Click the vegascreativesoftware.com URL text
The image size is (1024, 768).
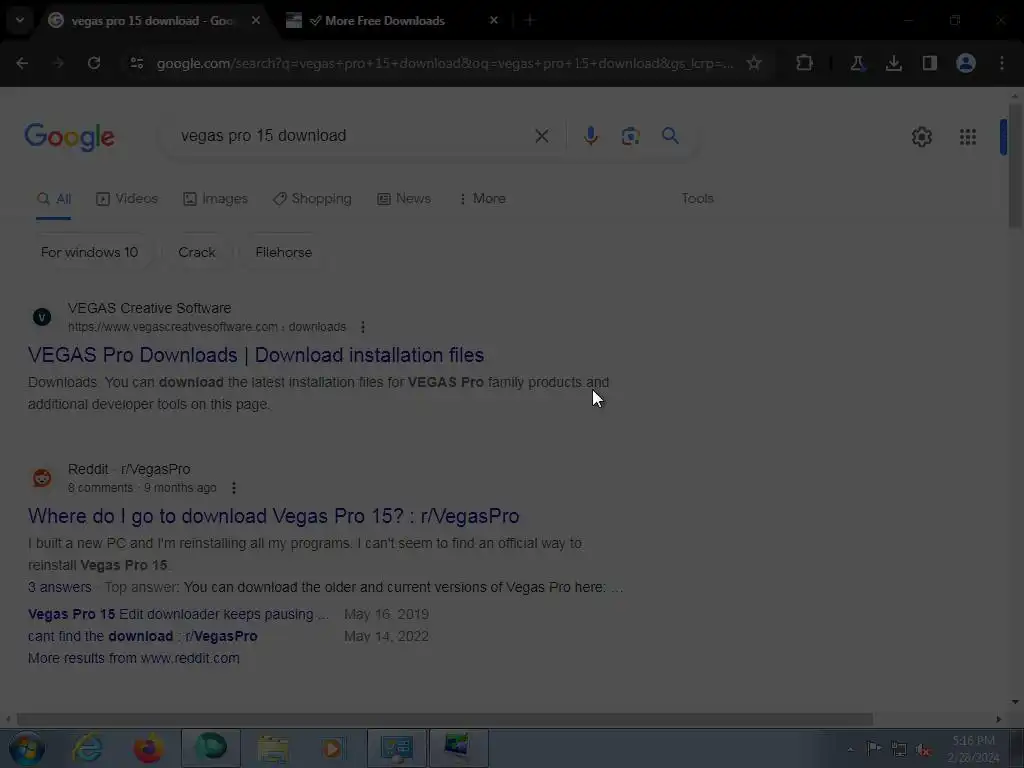coord(207,327)
